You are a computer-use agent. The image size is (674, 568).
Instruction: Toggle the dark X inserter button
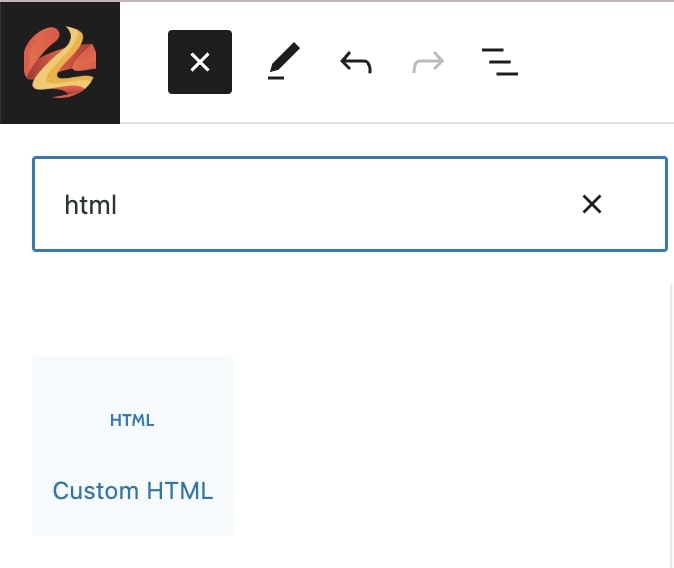pos(200,62)
